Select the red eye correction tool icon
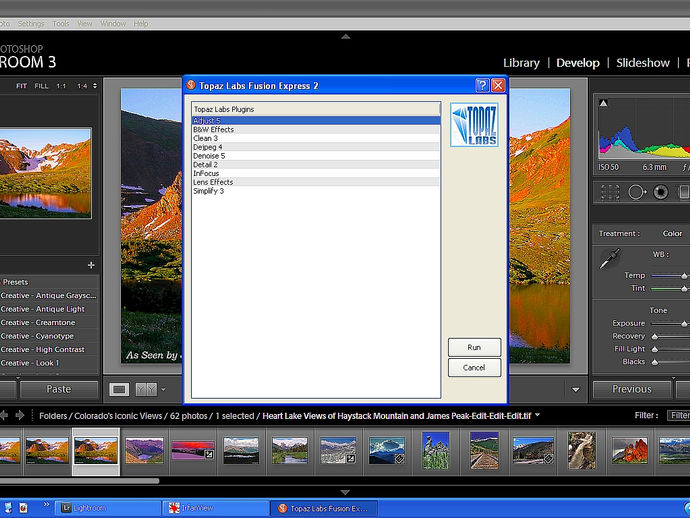The width and height of the screenshot is (690, 518). click(661, 192)
